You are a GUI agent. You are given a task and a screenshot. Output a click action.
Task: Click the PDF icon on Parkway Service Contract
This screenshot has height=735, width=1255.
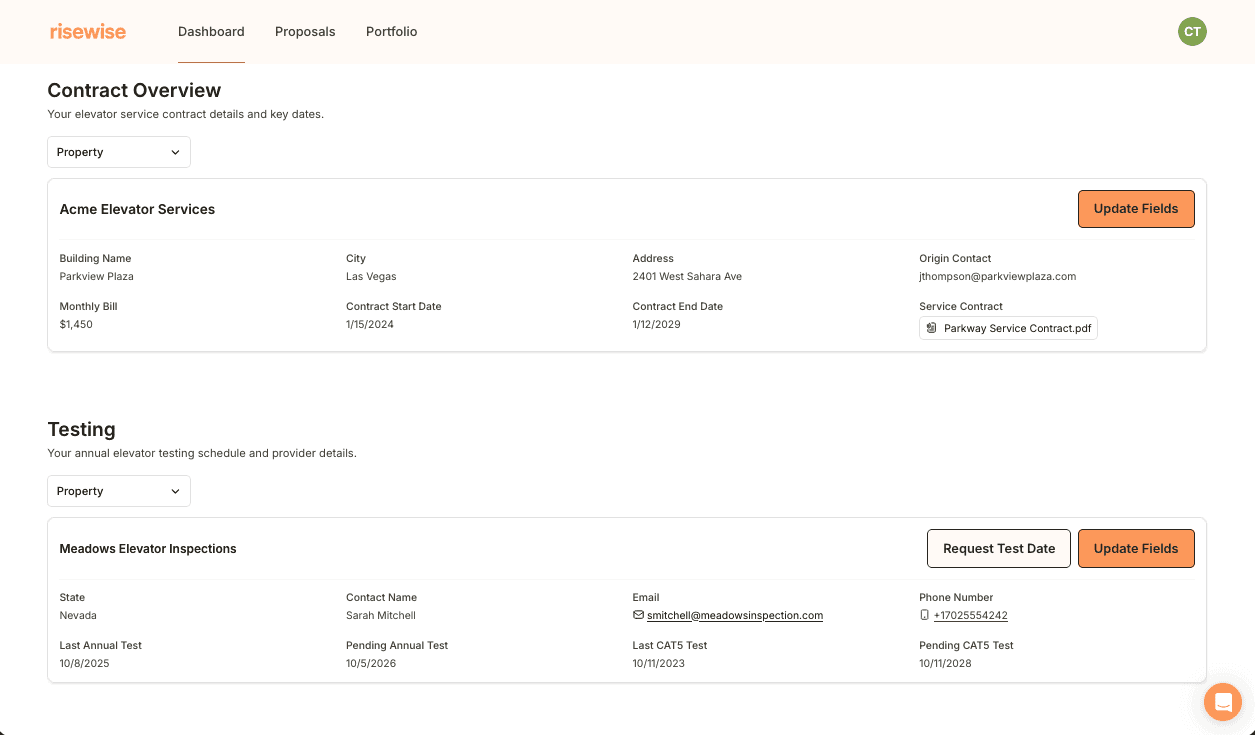[x=932, y=327]
